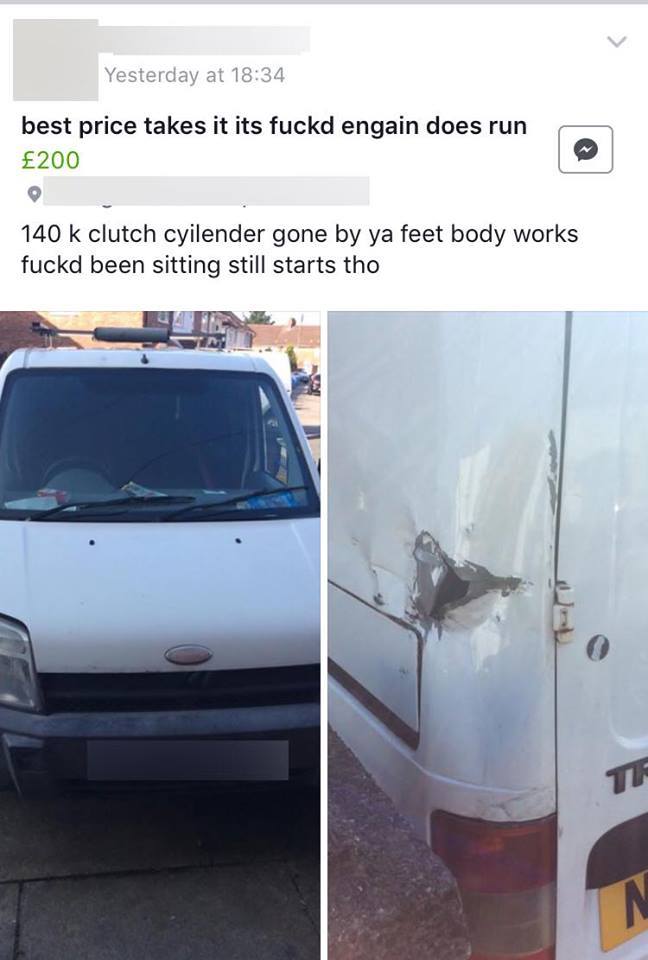Tap the blurred number plate in the front photo
This screenshot has height=960, width=648.
pyautogui.click(x=187, y=760)
